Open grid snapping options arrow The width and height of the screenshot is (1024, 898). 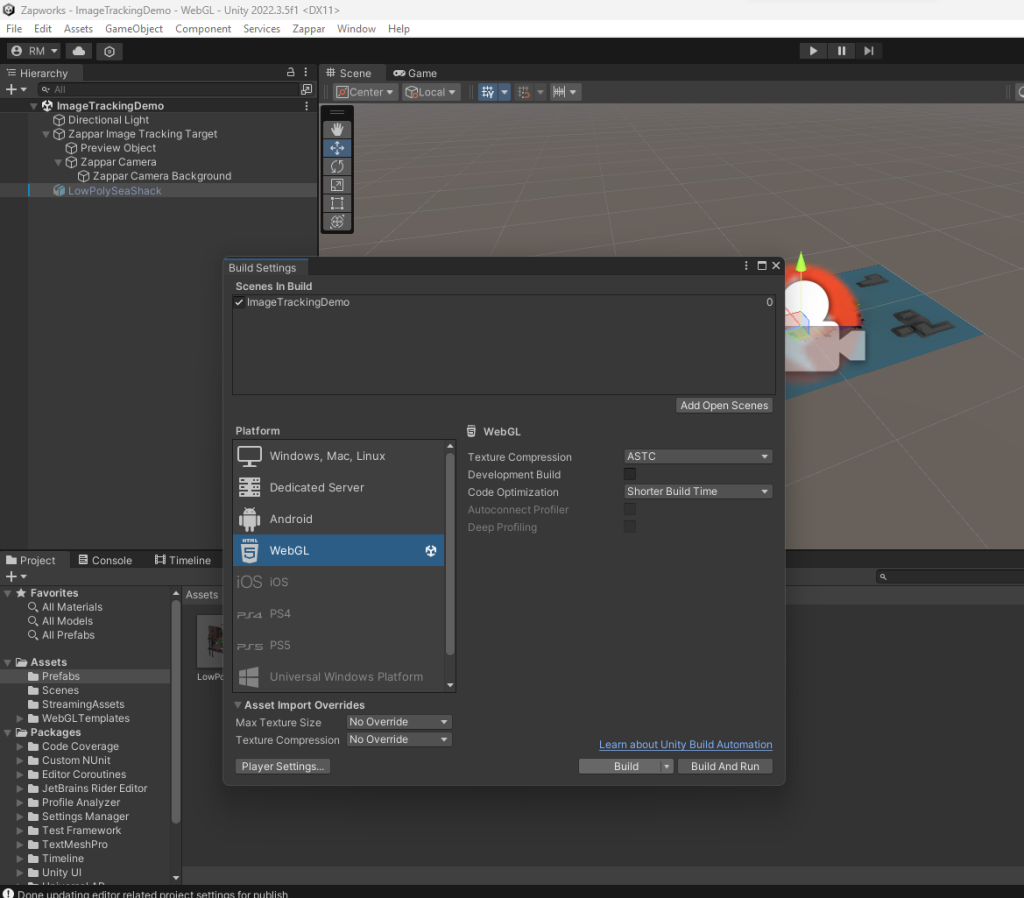click(504, 92)
